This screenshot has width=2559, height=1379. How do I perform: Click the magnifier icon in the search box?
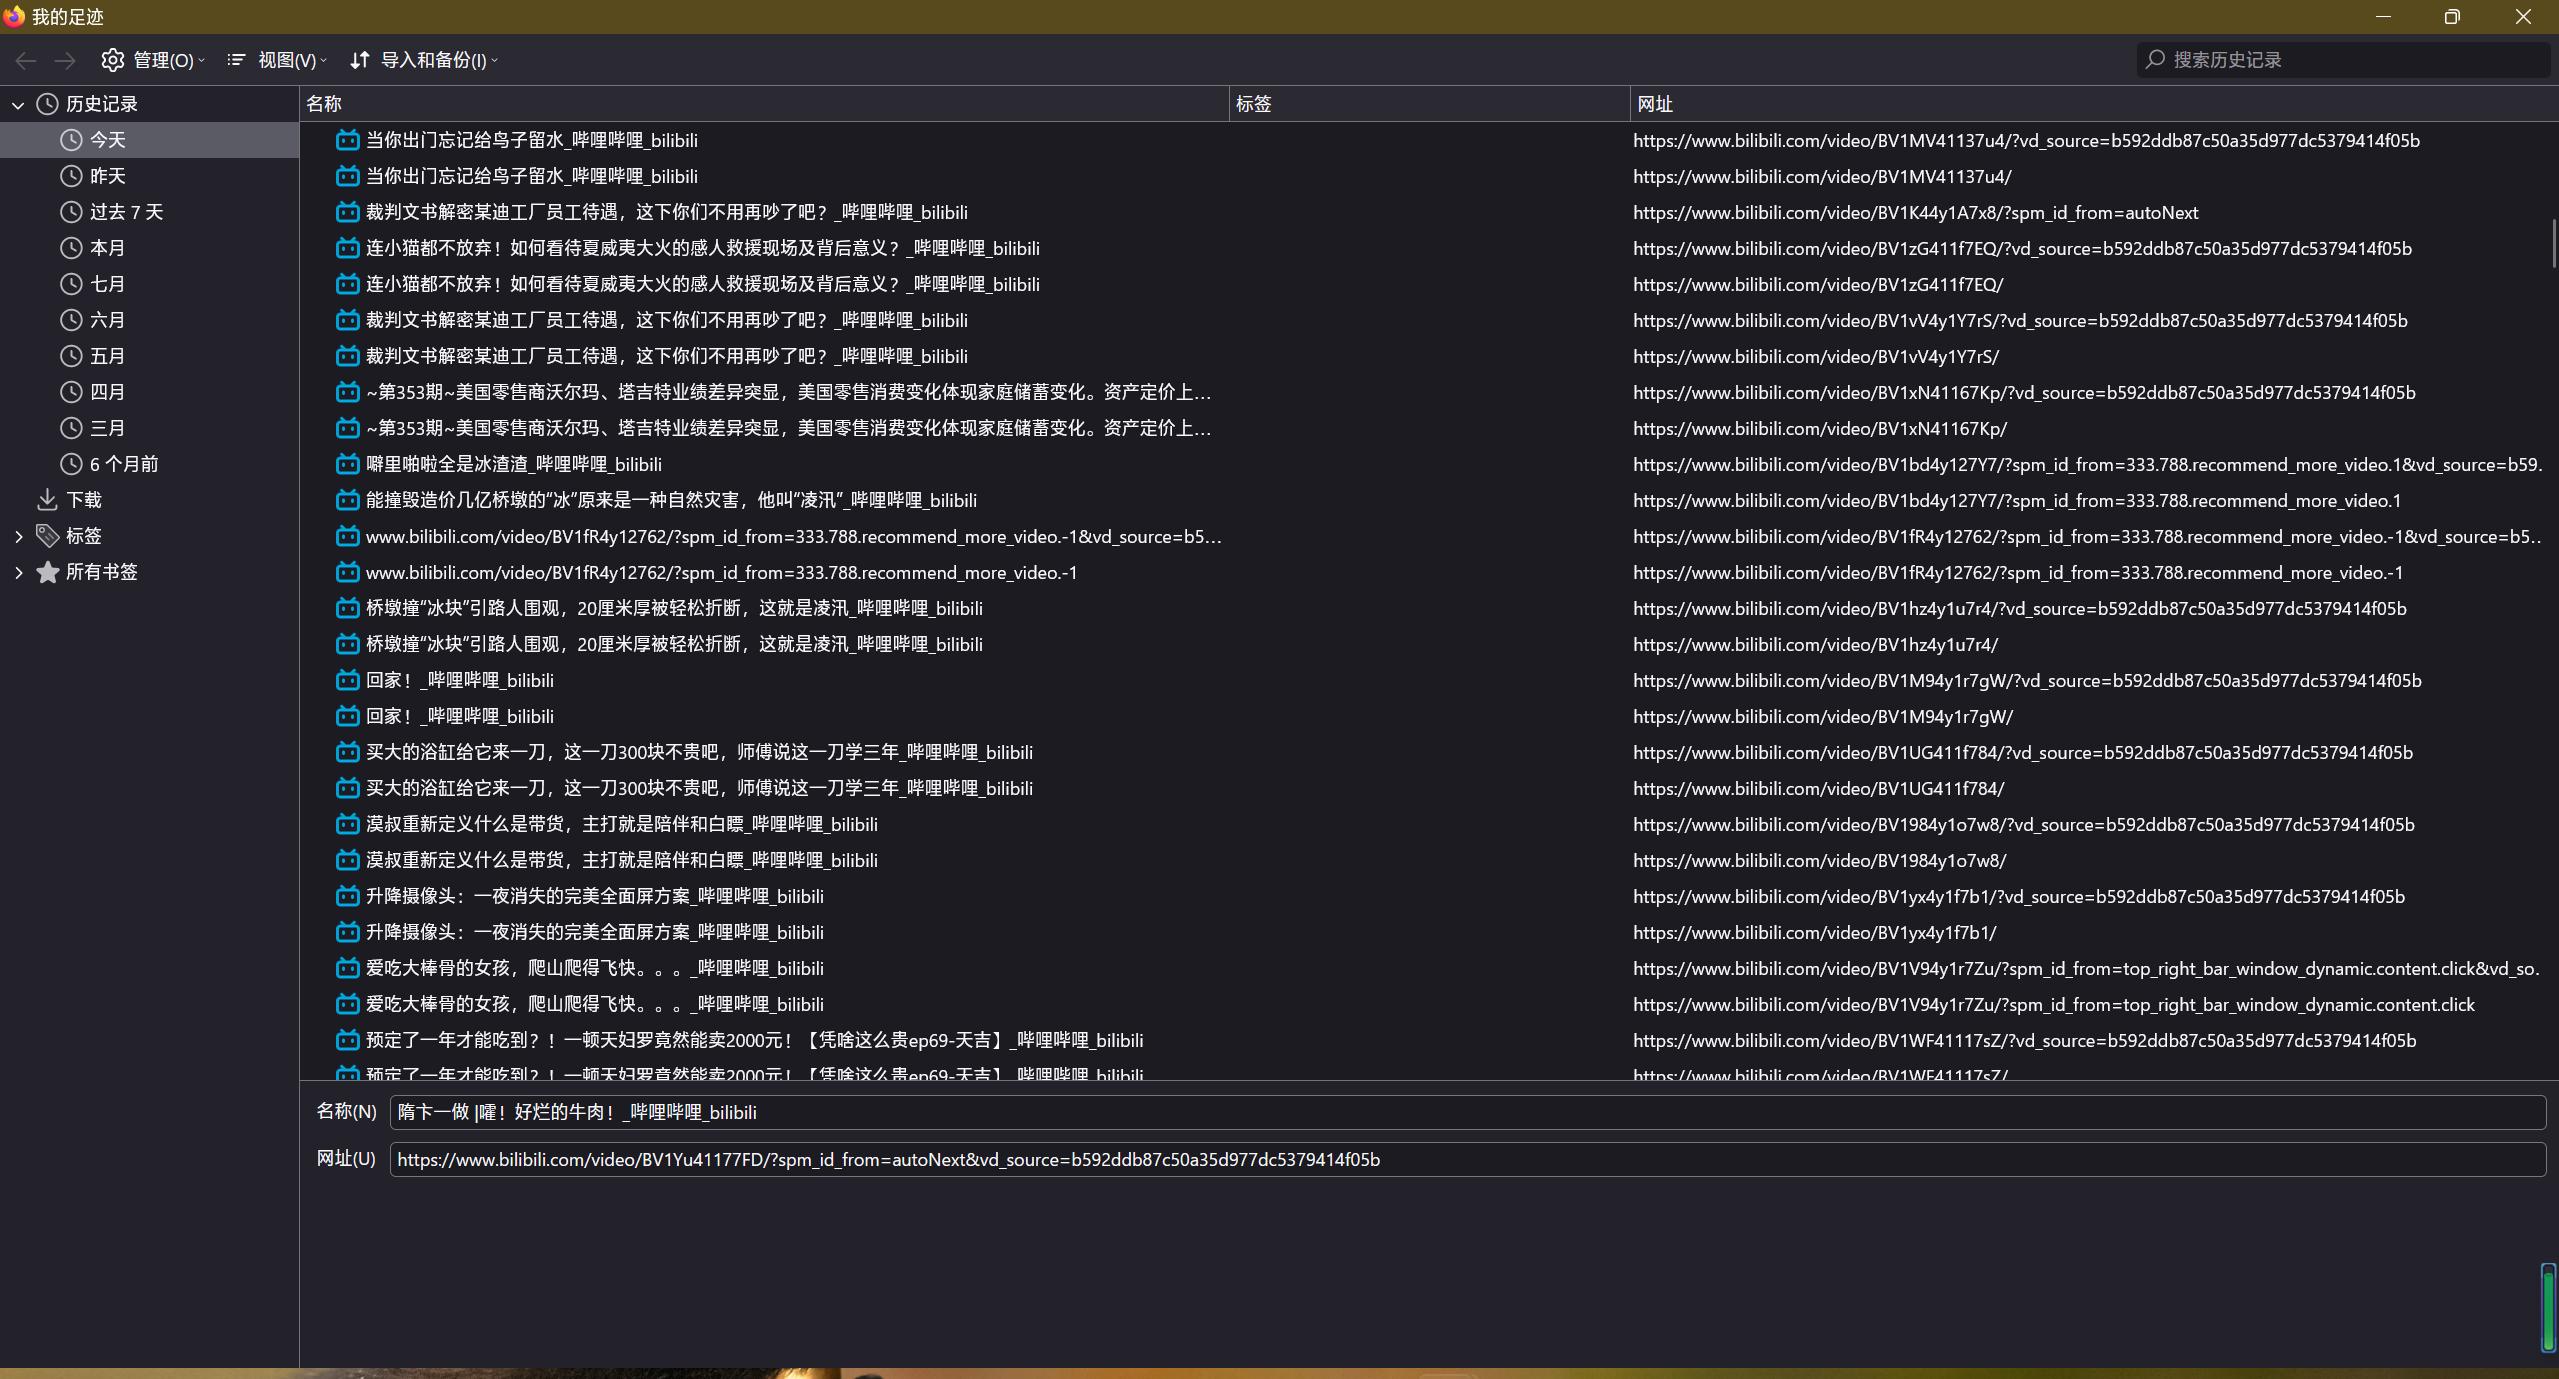2156,59
